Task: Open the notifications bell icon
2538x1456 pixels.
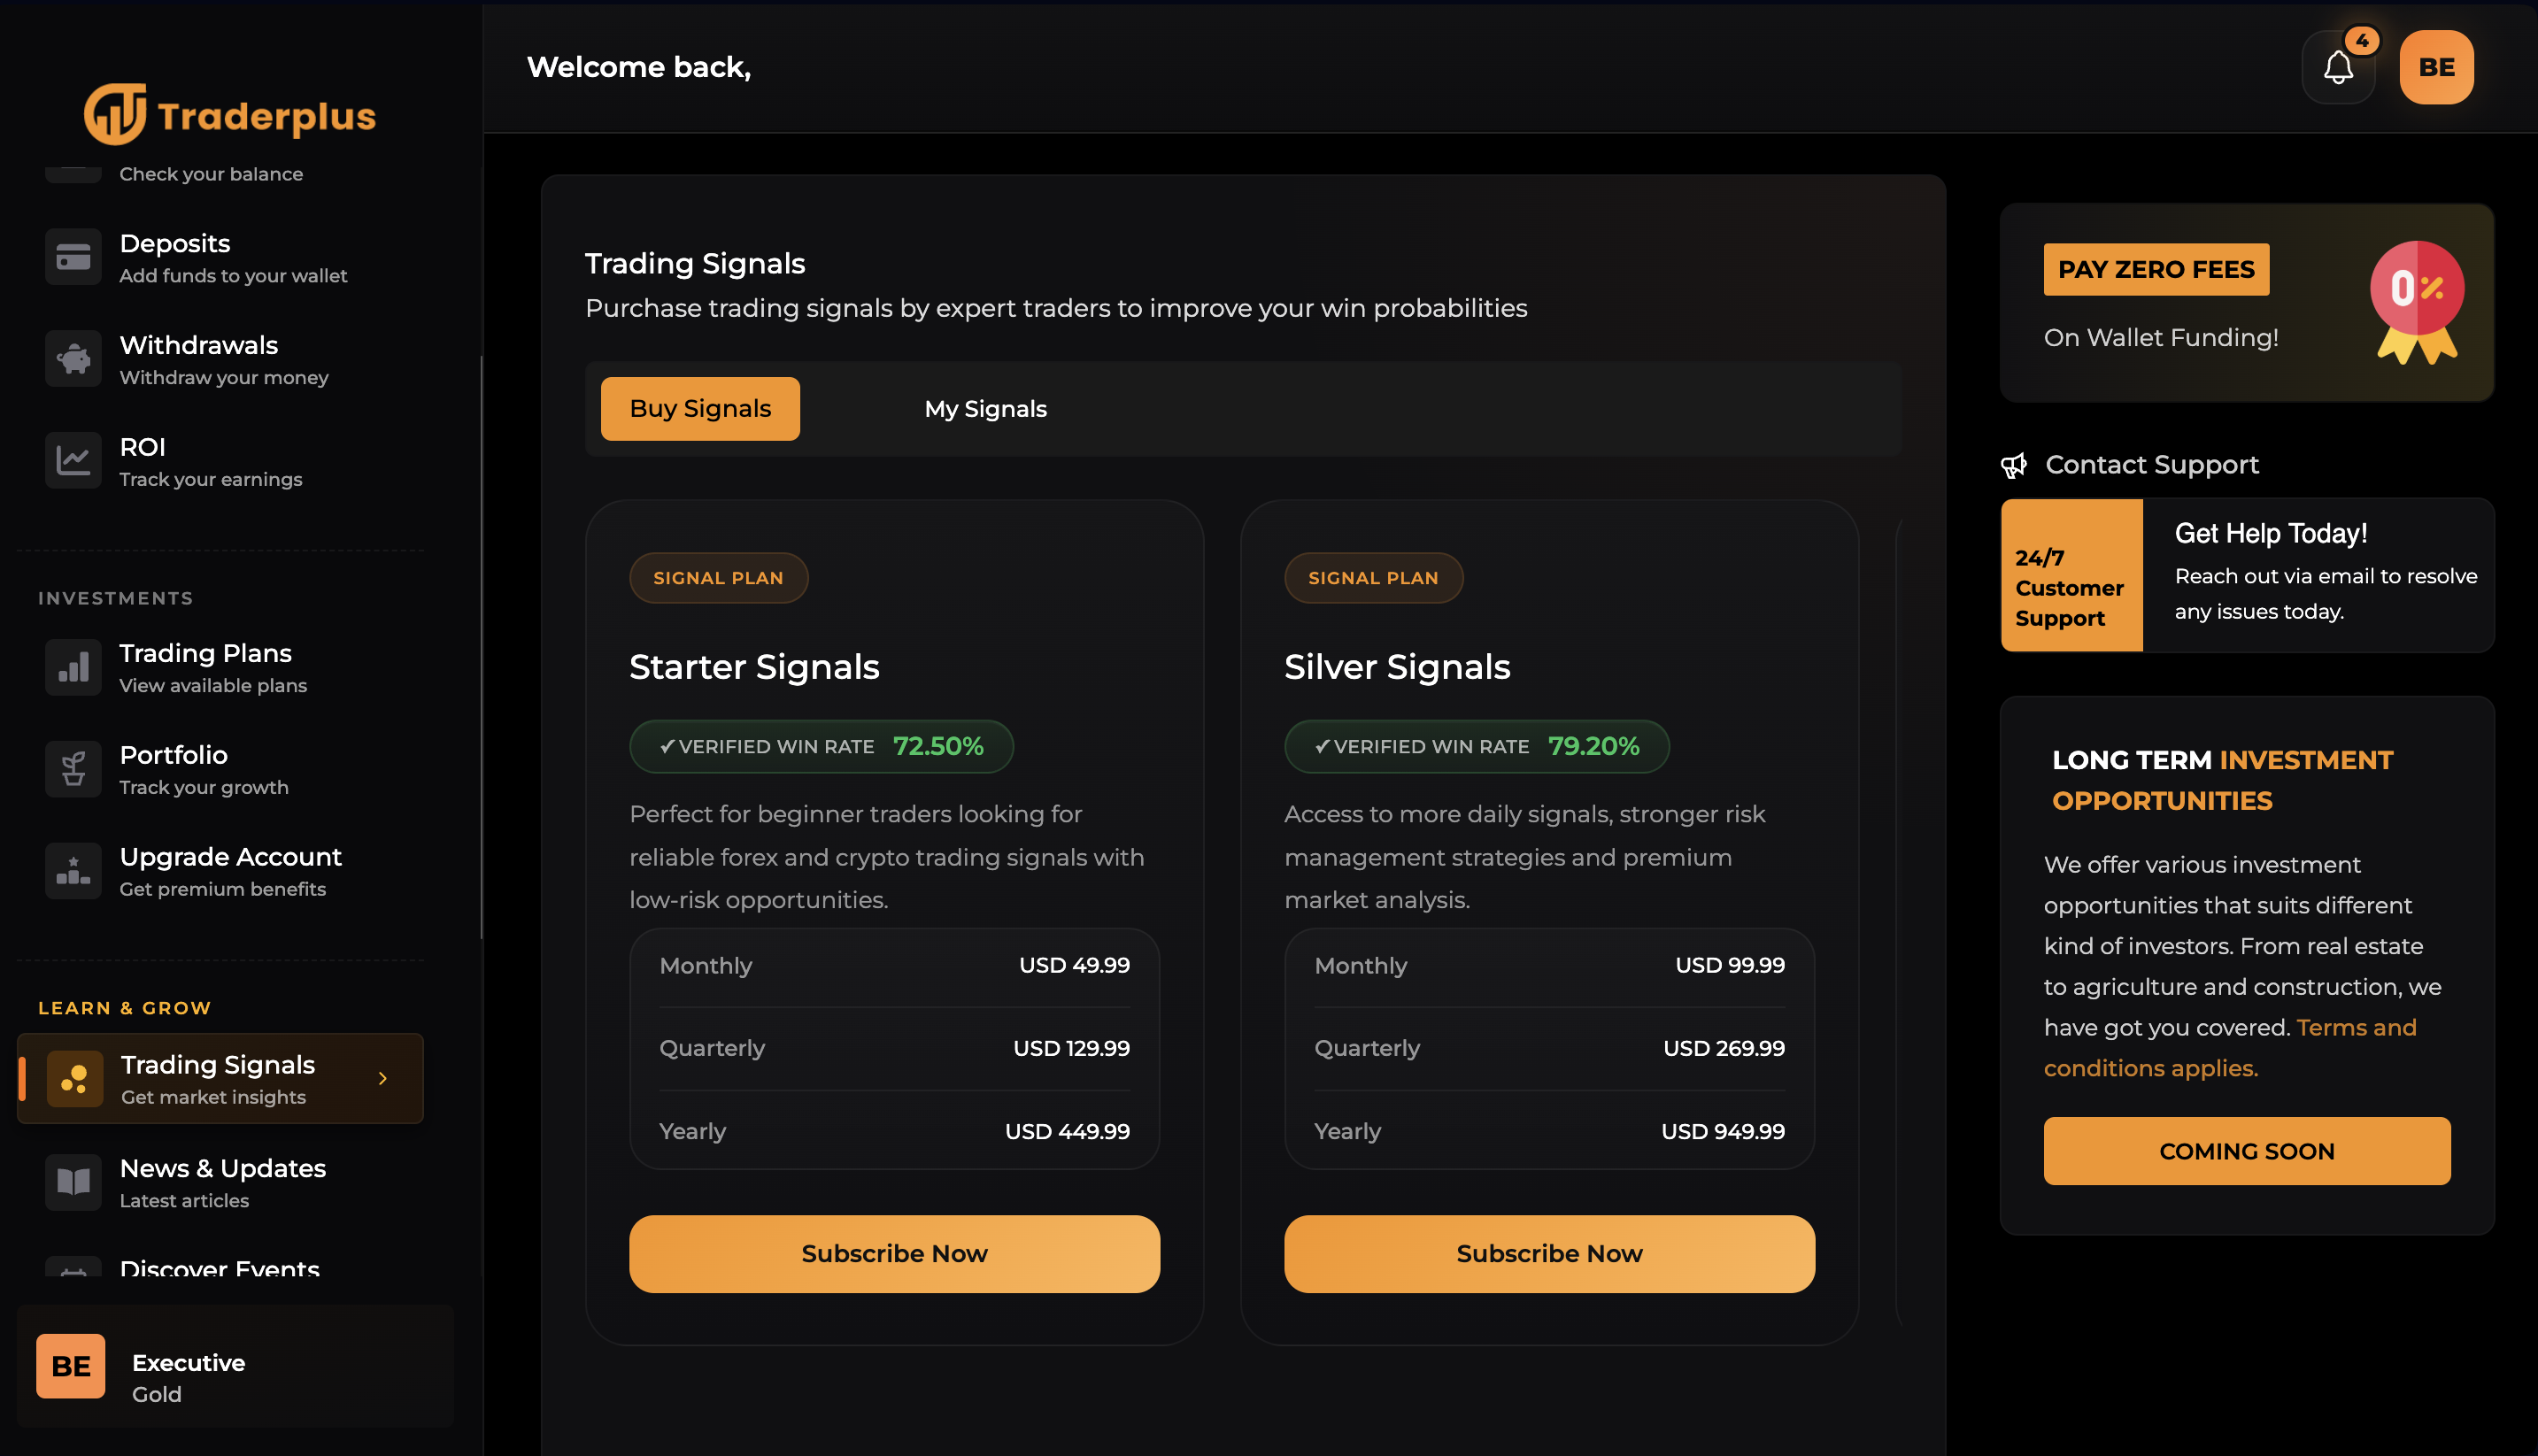Action: (x=2338, y=67)
